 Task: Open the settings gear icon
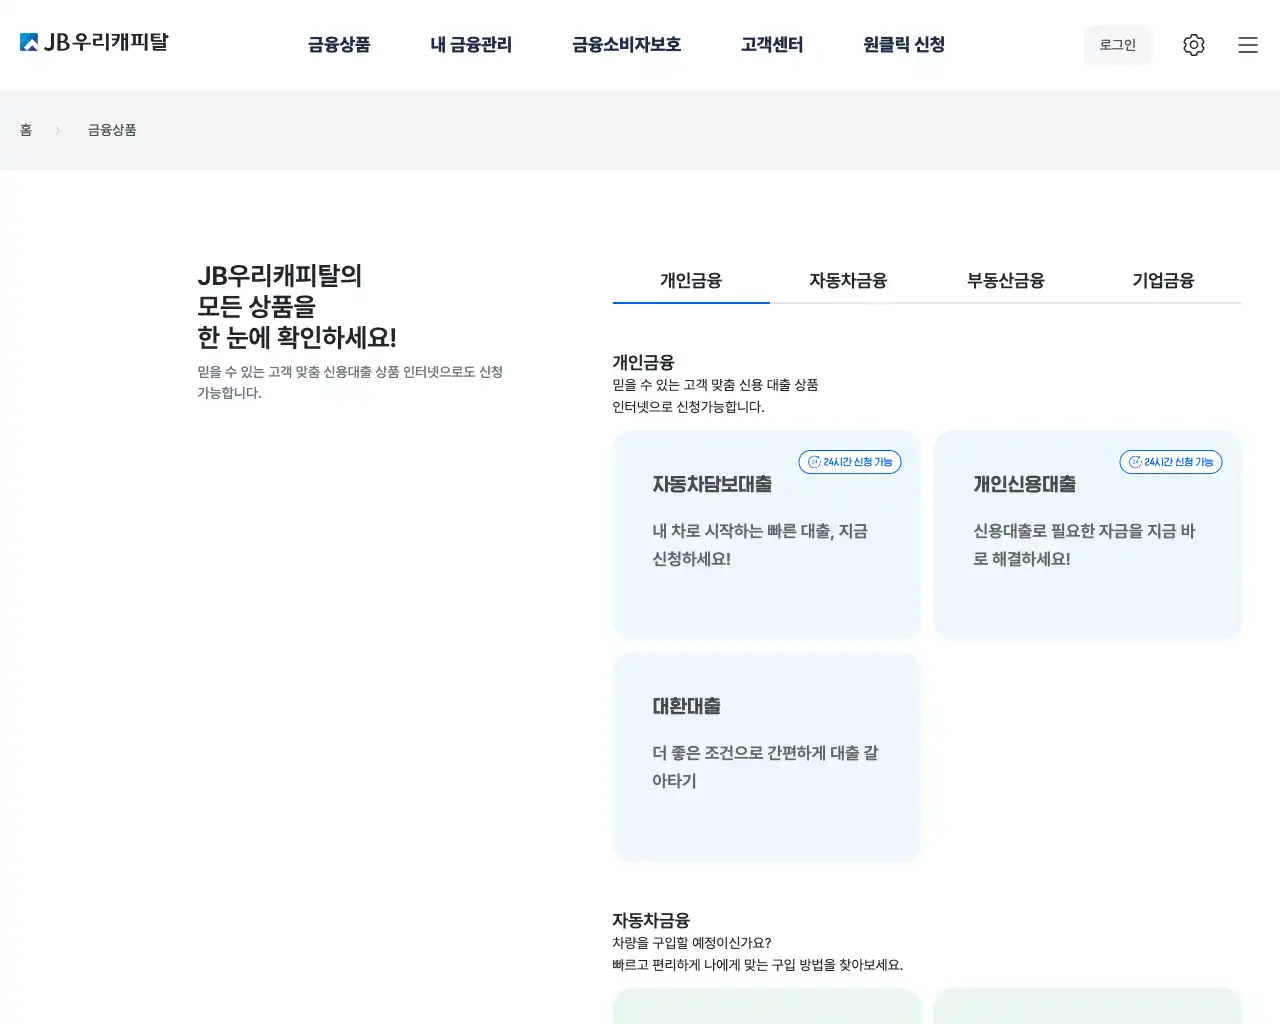1194,45
